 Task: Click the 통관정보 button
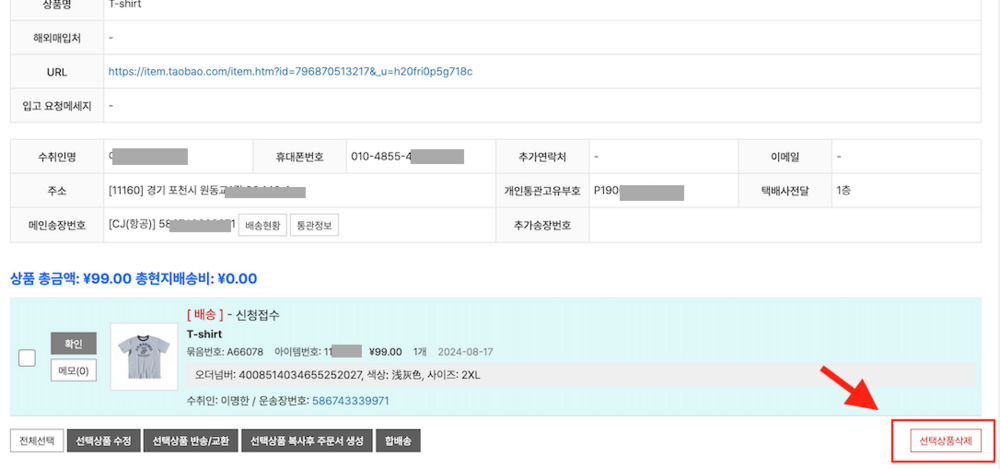coord(314,225)
